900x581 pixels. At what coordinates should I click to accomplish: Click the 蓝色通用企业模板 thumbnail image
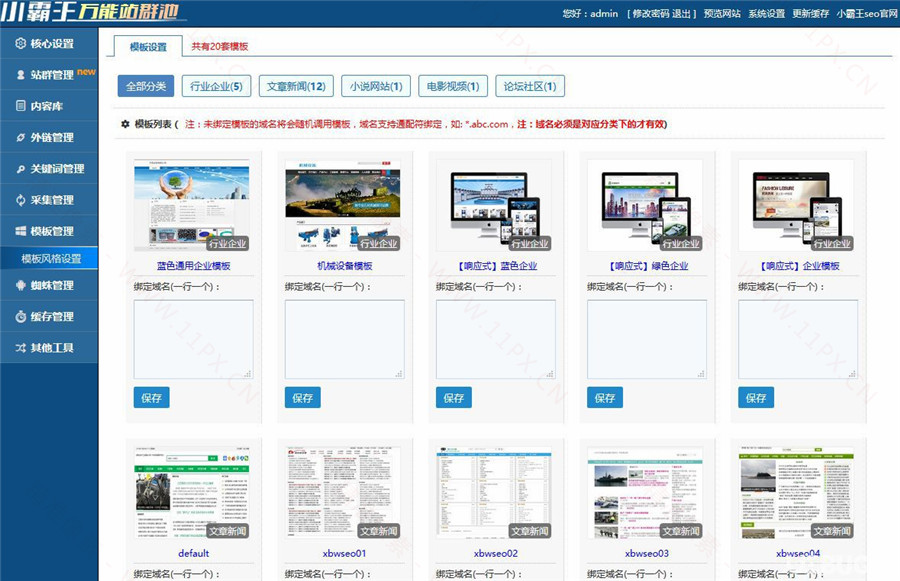tap(193, 204)
